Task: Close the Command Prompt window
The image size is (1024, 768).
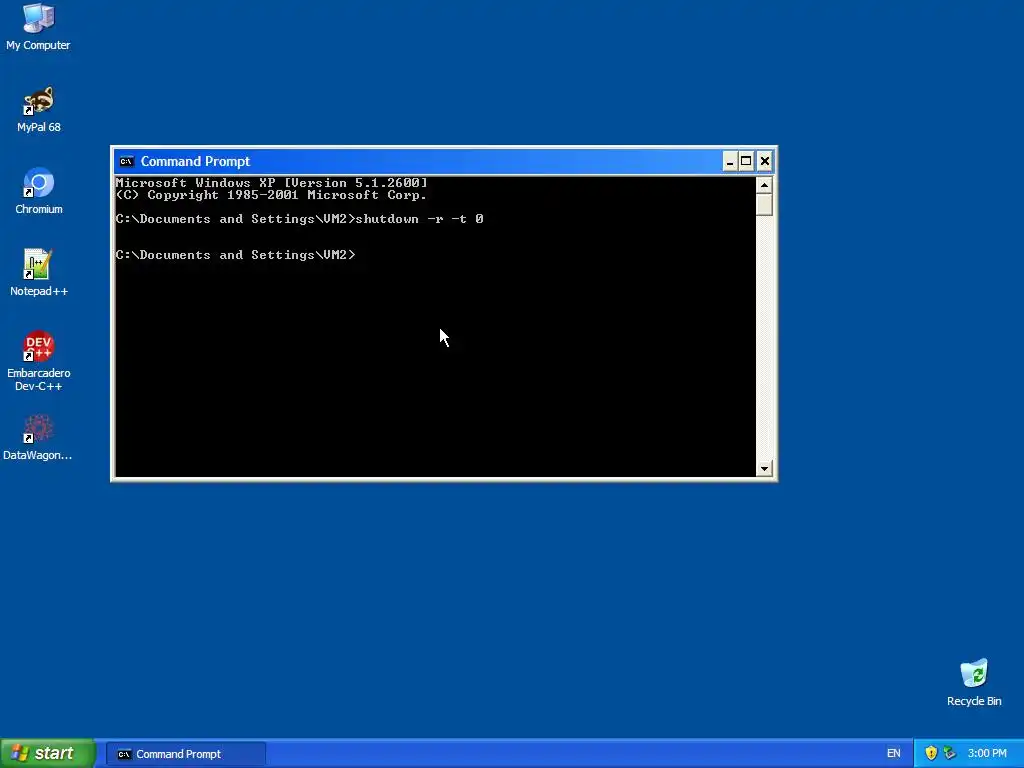Action: pyautogui.click(x=765, y=161)
